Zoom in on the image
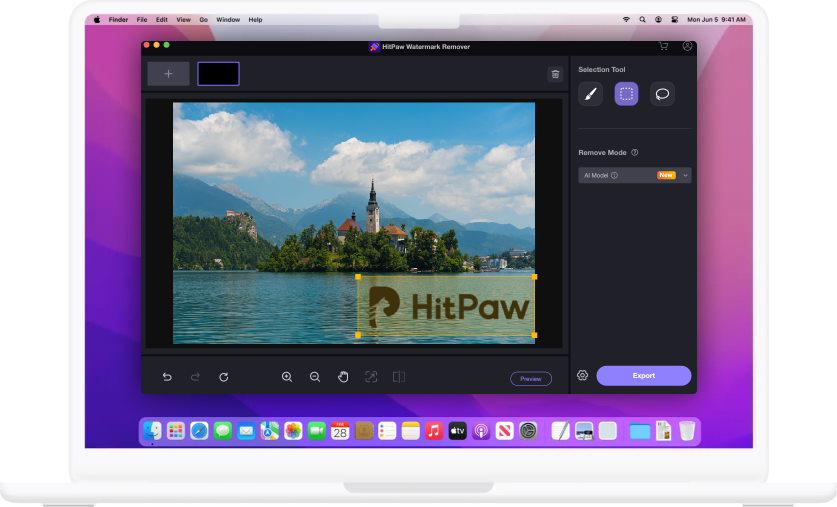Image resolution: width=837 pixels, height=507 pixels. (287, 377)
